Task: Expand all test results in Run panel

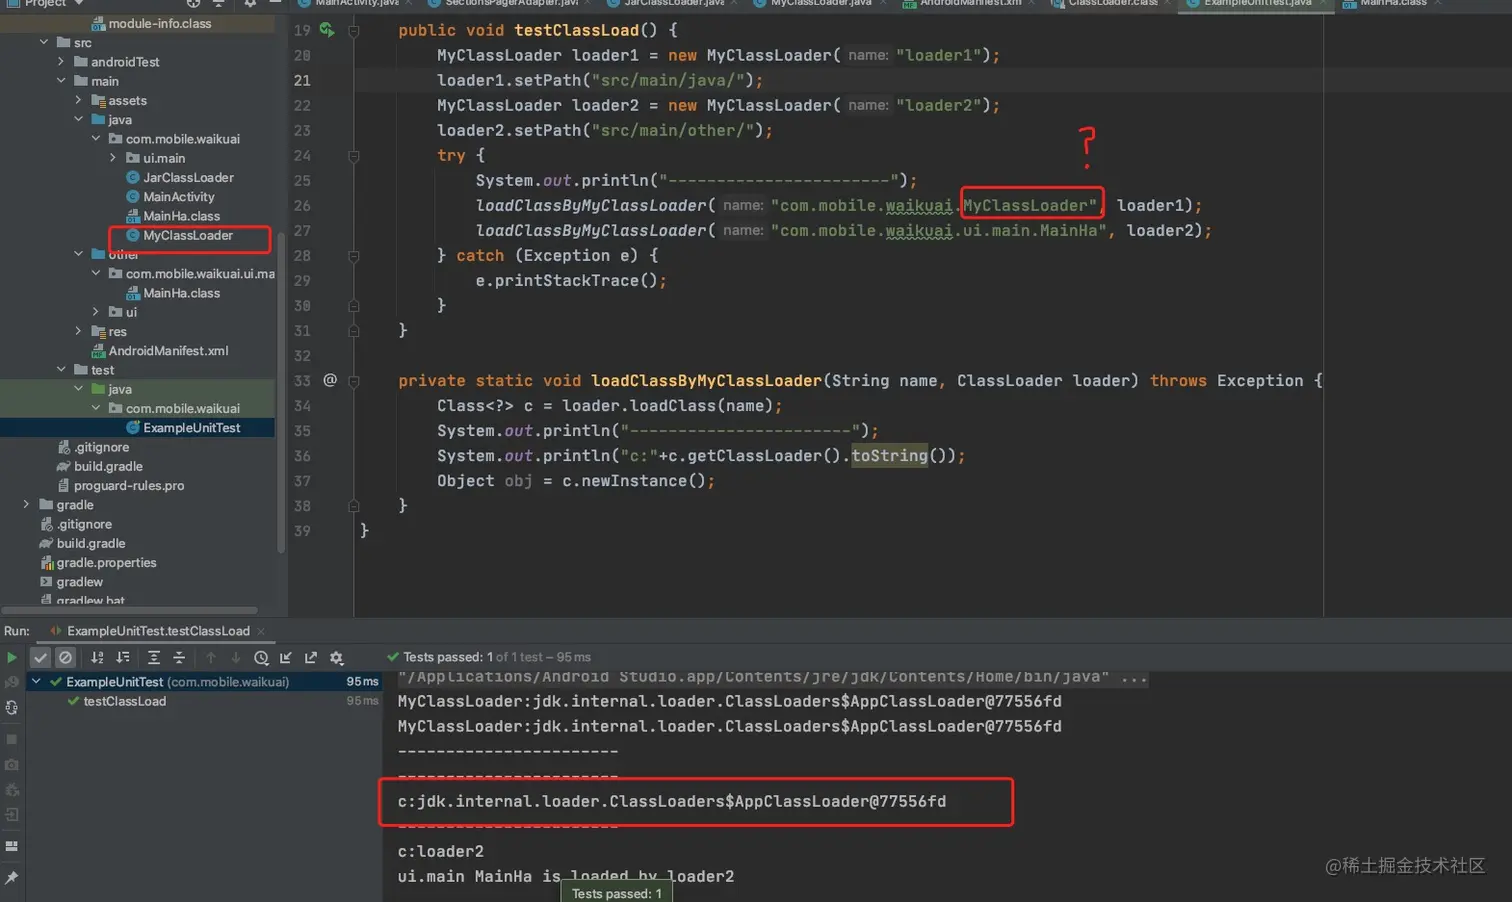Action: coord(153,657)
